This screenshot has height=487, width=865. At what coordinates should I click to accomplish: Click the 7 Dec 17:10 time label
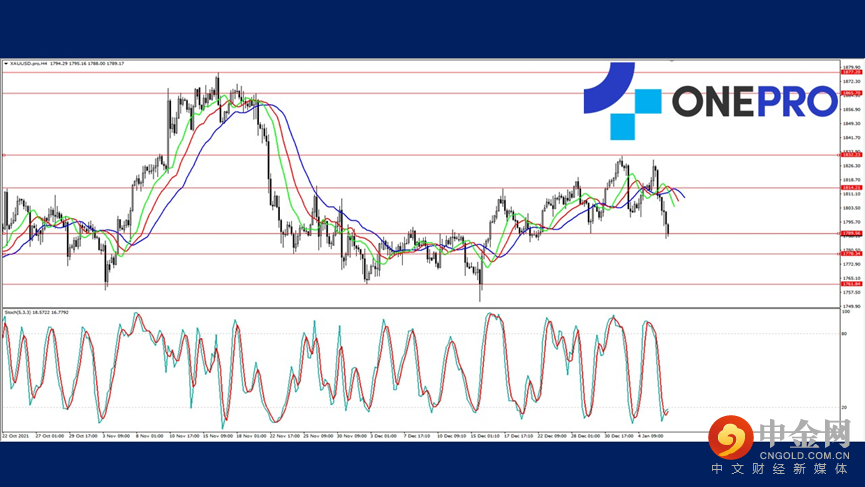pyautogui.click(x=417, y=436)
